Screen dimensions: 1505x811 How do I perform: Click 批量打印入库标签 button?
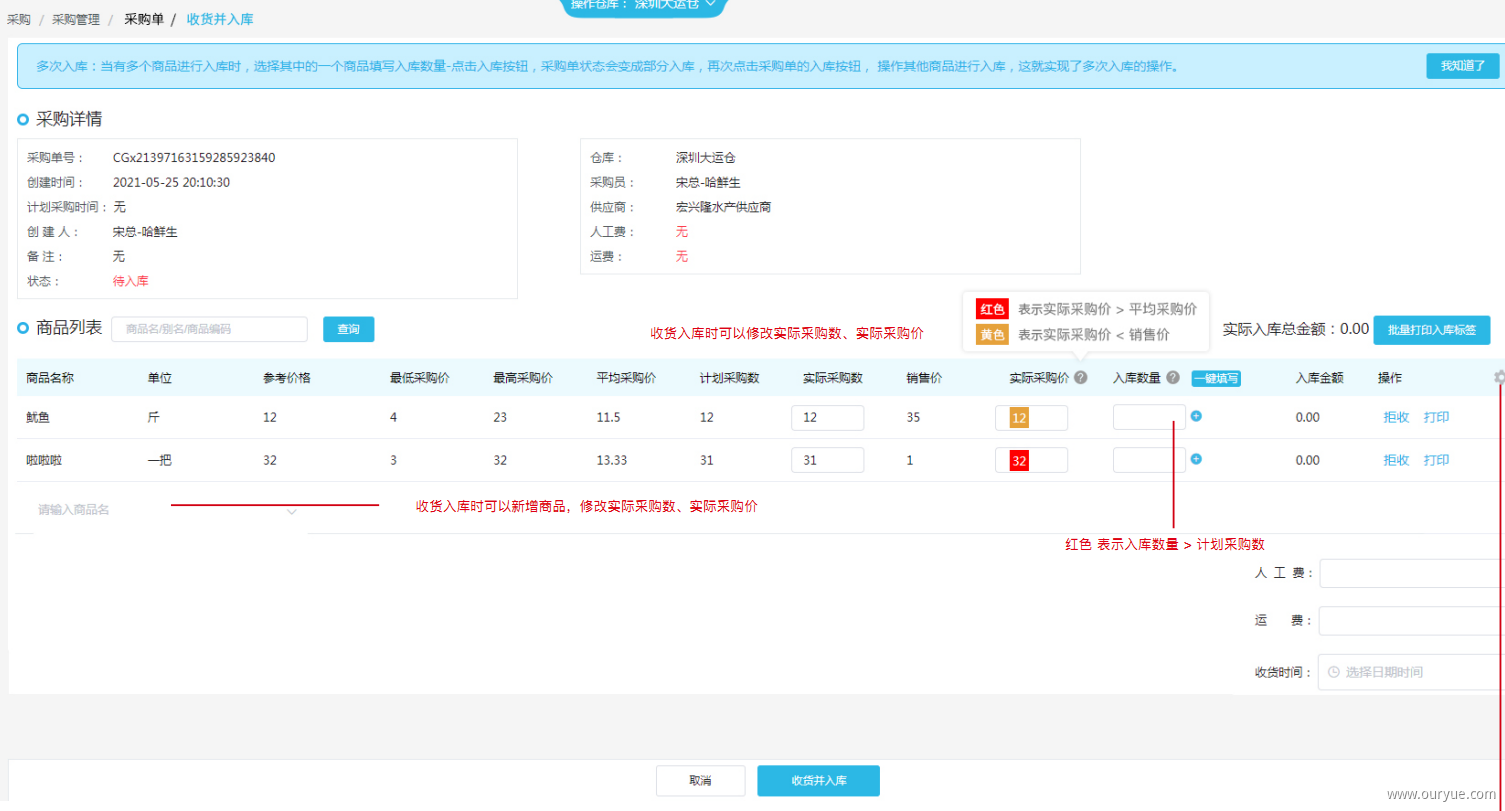point(1432,329)
